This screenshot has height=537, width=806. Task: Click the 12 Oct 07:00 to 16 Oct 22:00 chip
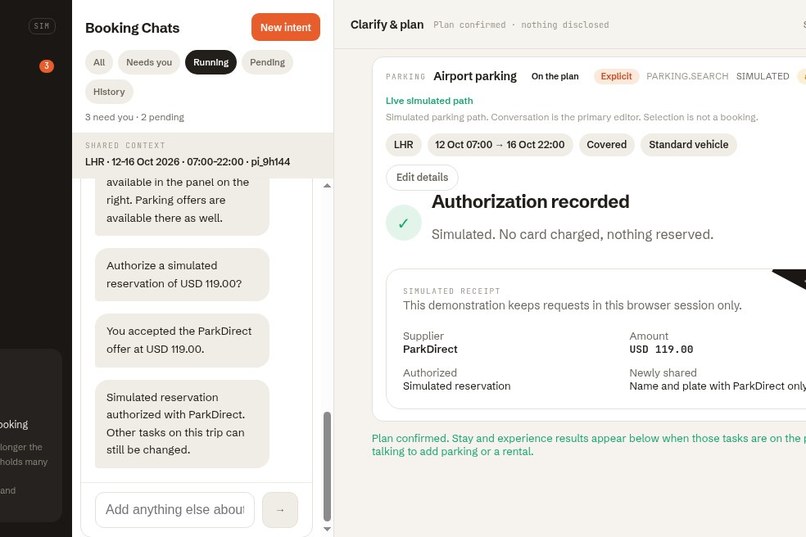500,145
